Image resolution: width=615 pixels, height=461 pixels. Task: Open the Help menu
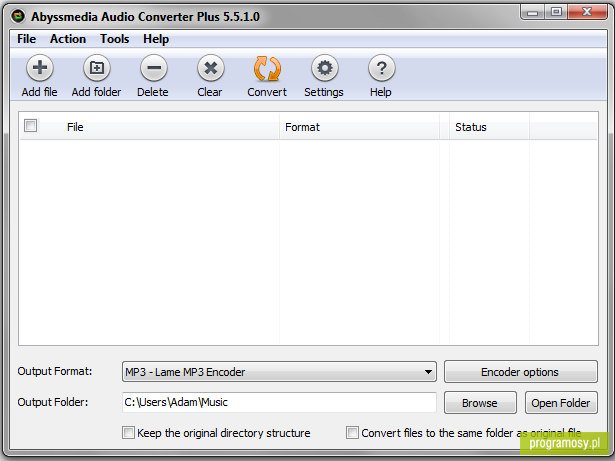[x=156, y=39]
